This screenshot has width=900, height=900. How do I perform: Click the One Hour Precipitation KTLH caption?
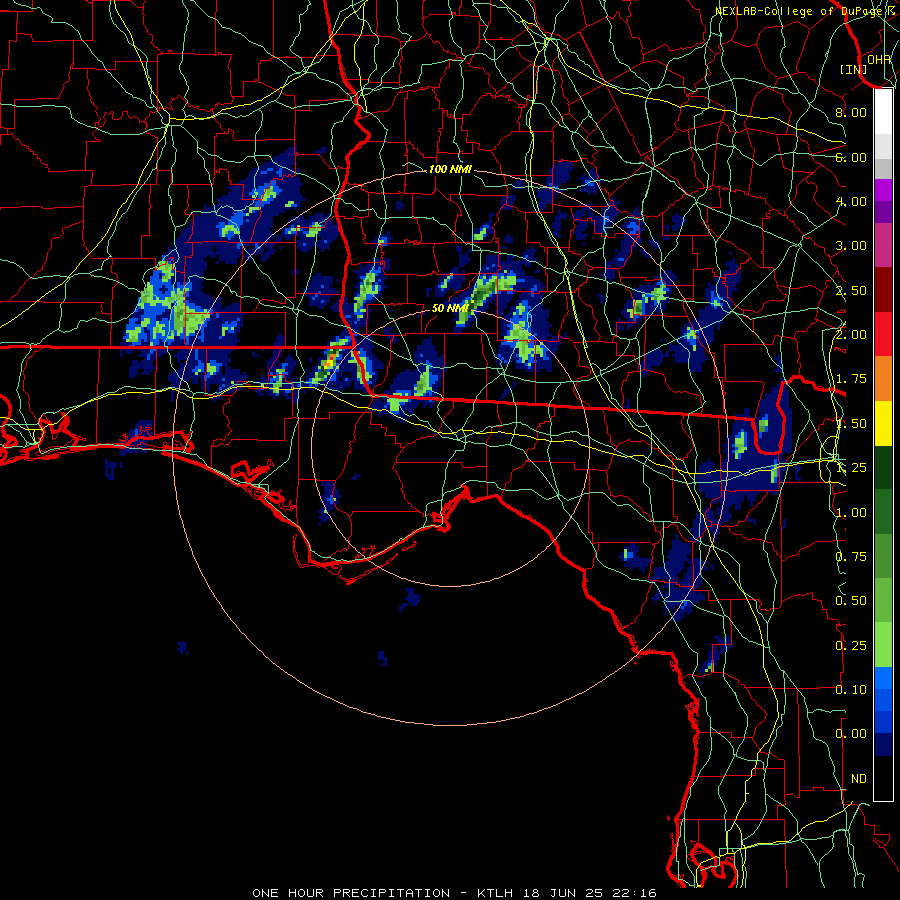point(454,893)
